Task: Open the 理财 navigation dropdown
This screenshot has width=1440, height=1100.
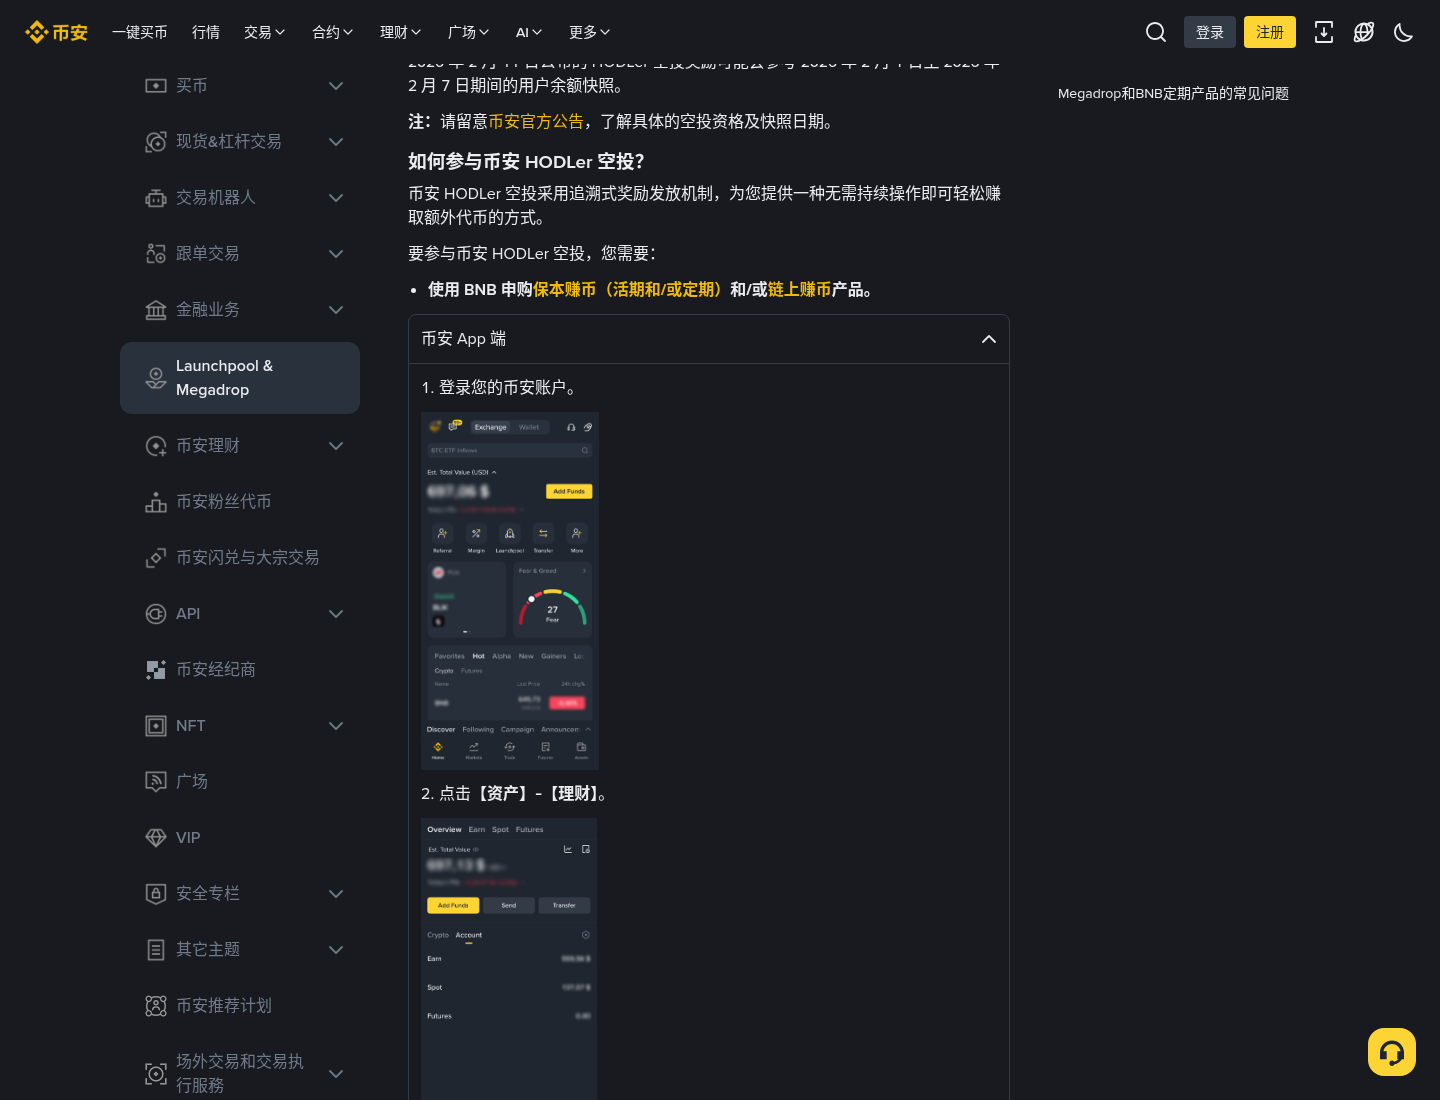Action: (401, 32)
